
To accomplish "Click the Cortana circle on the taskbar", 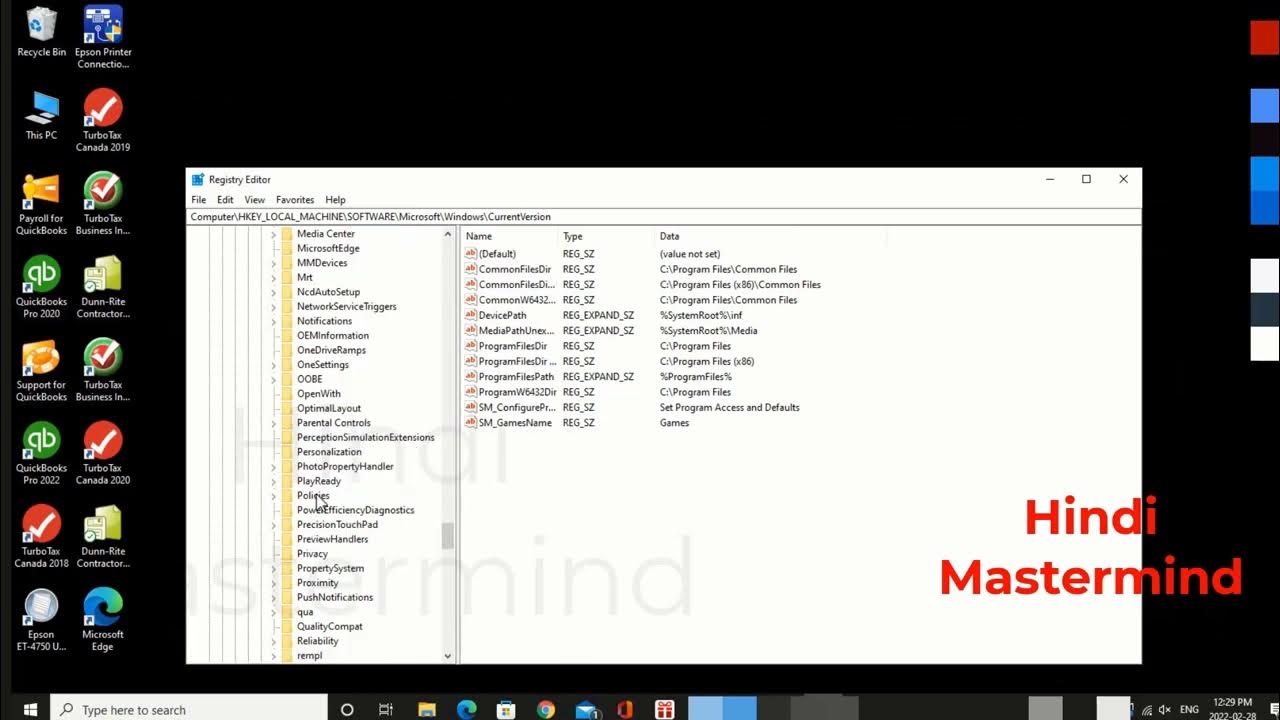I will [347, 709].
